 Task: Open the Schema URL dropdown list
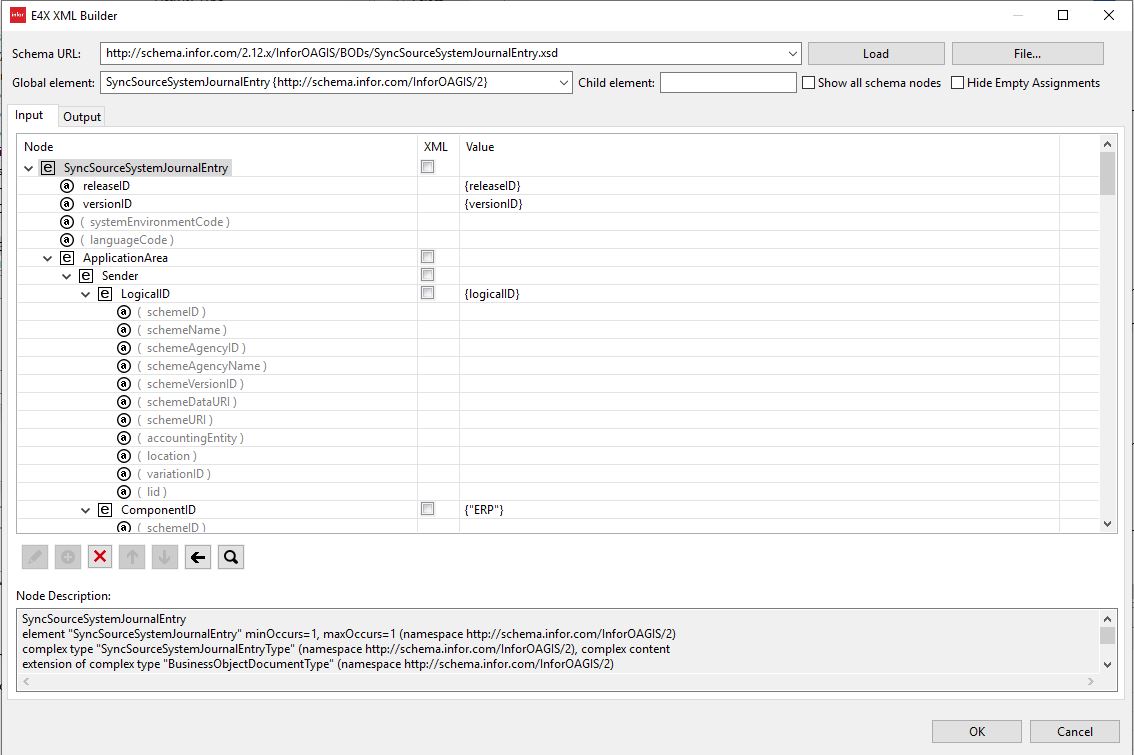point(795,53)
